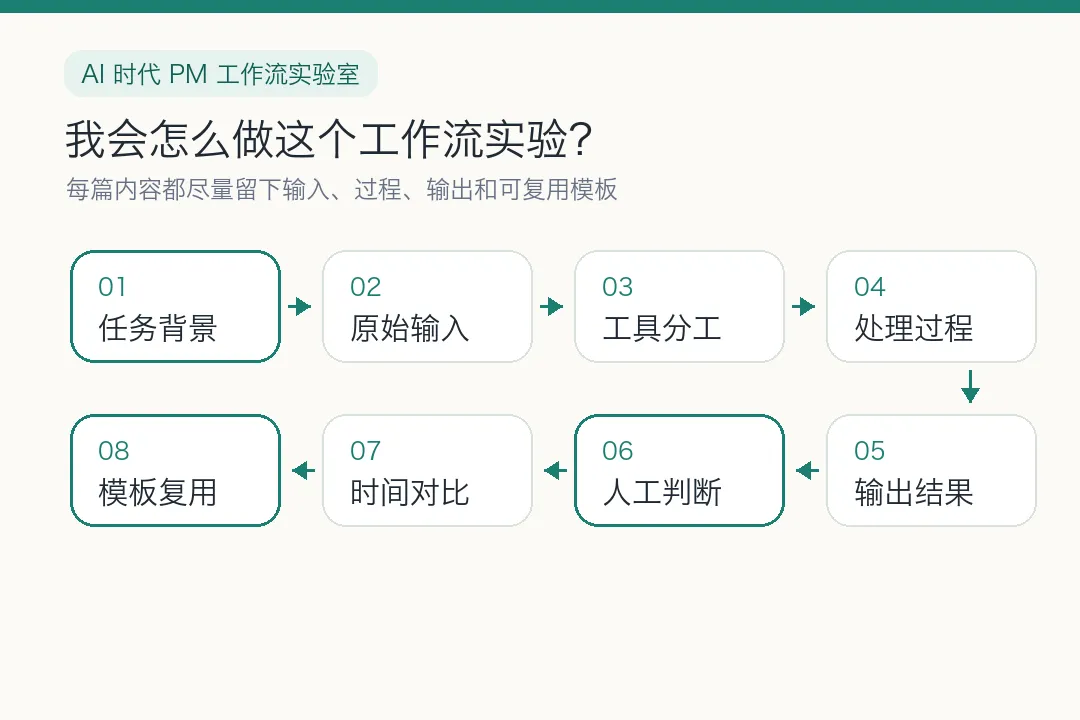Click the arrow between 原始输入 and 工具分工

552,306
